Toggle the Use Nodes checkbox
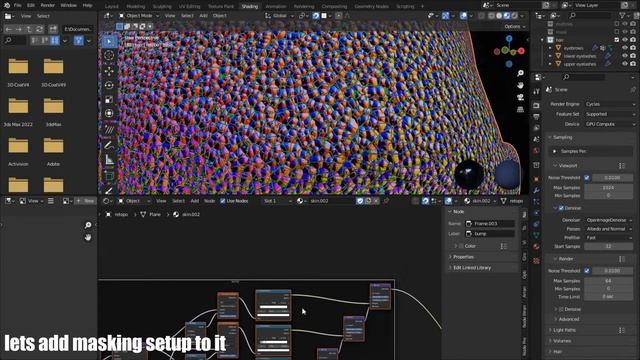The height and width of the screenshot is (360, 640). (222, 201)
